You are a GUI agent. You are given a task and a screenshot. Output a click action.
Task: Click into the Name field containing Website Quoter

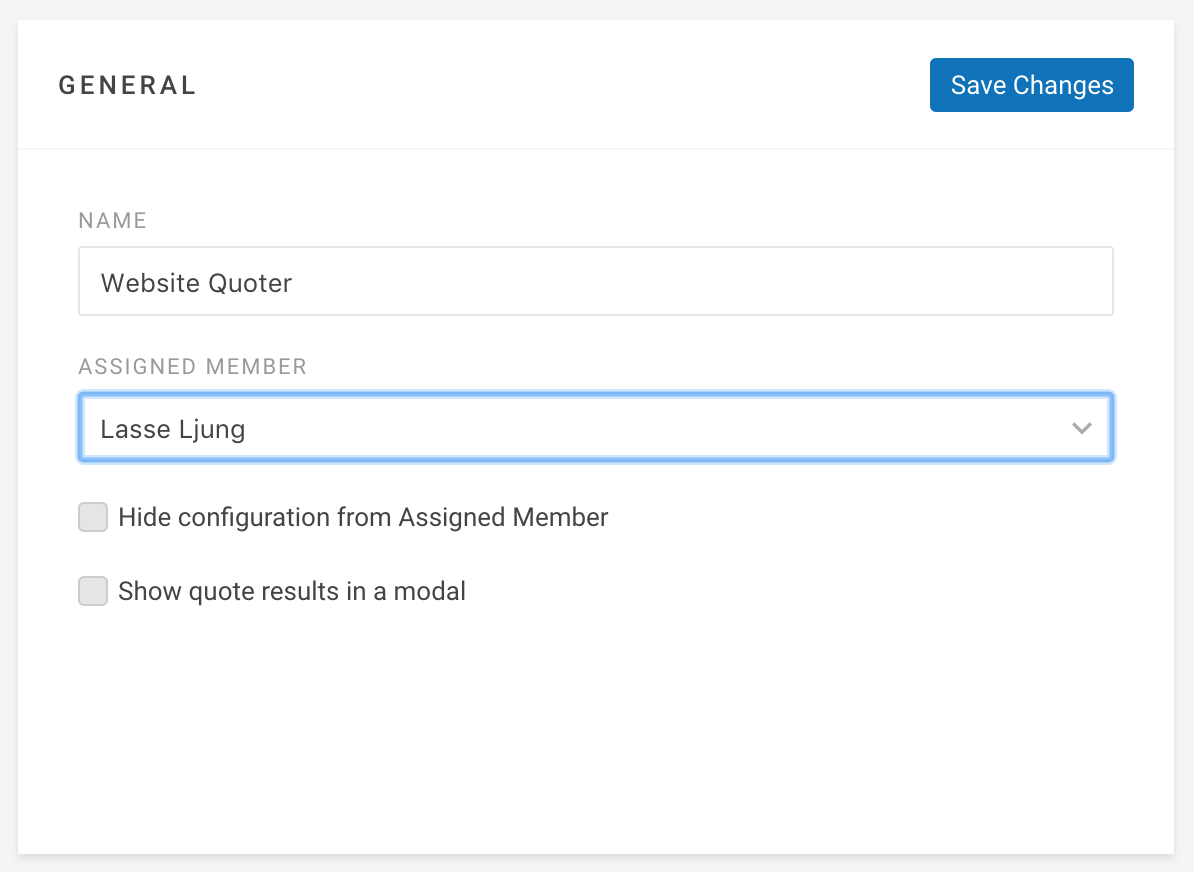pos(595,281)
